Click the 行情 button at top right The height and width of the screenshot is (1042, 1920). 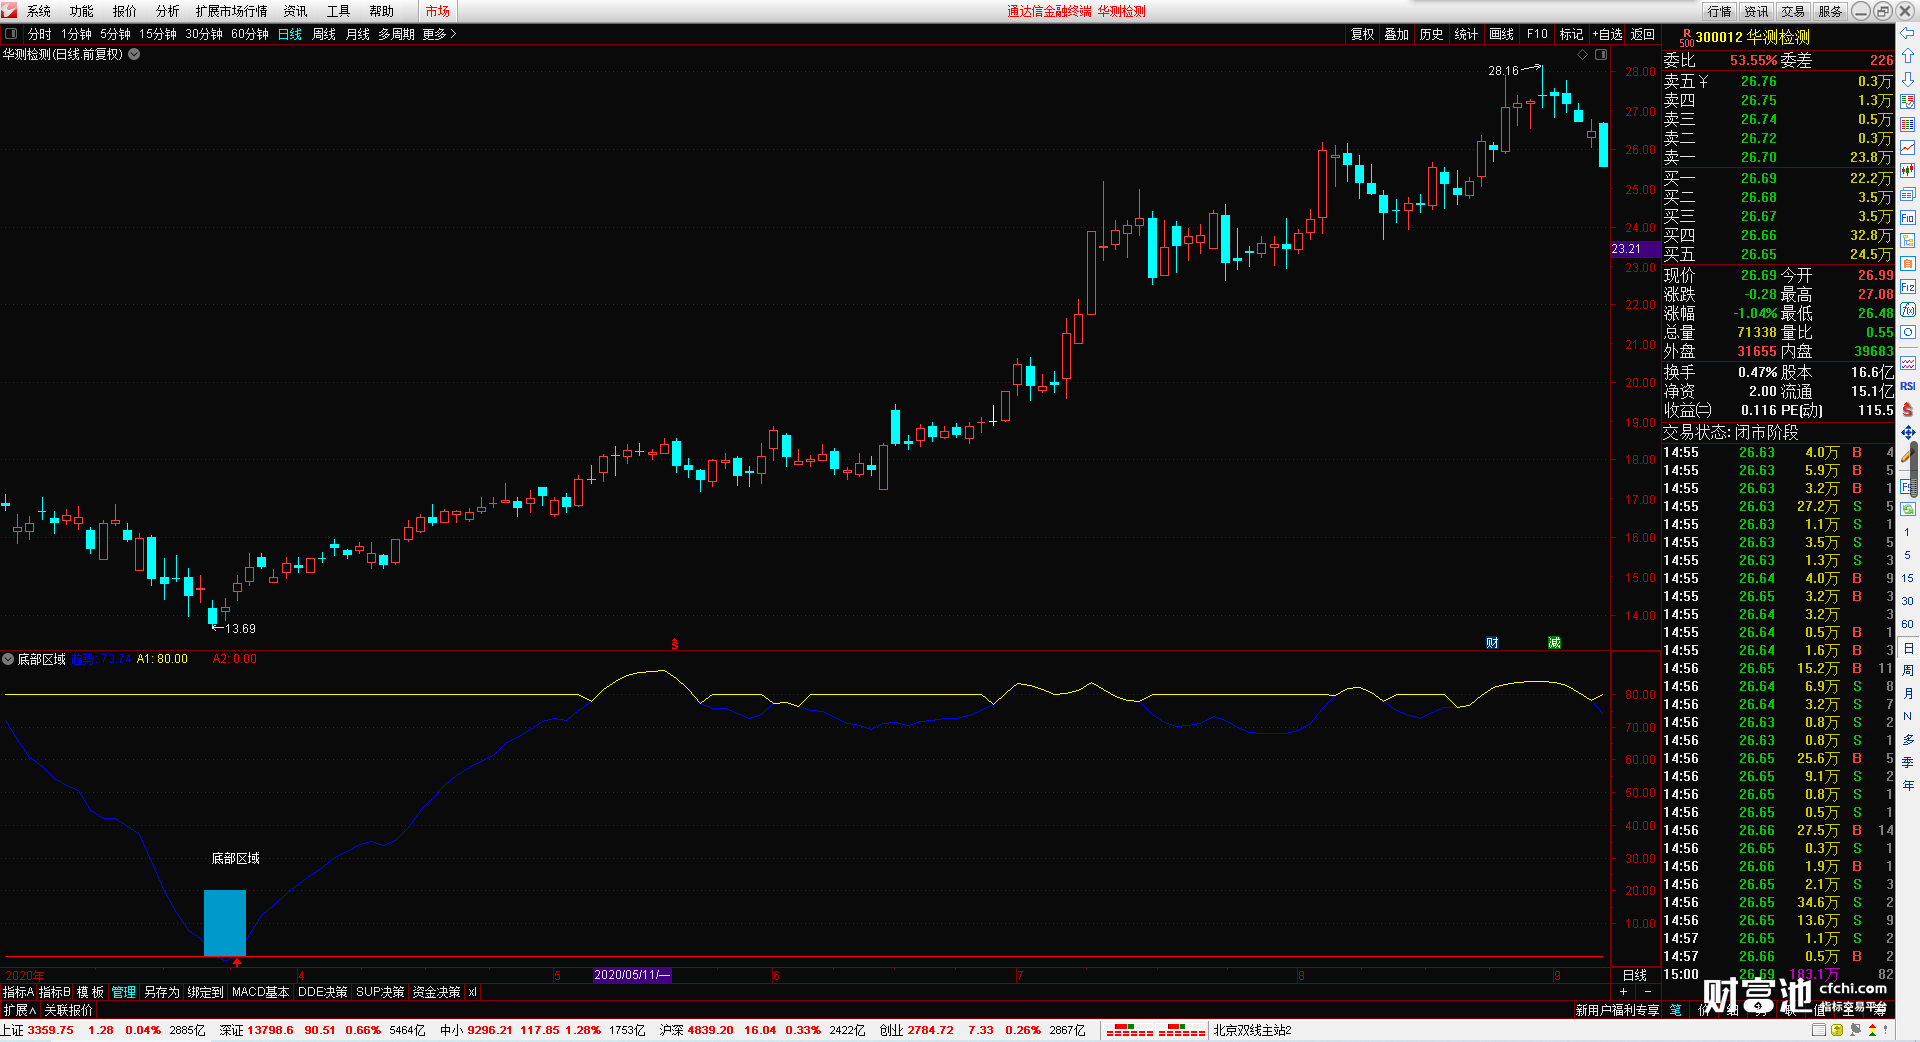1720,11
